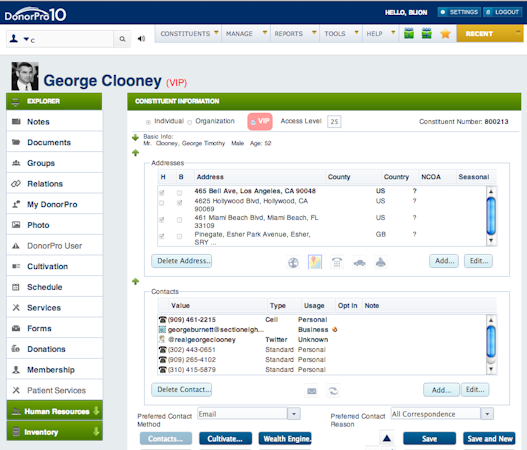The height and width of the screenshot is (450, 527).
Task: Toggle the VIP checkbox
Action: click(253, 122)
